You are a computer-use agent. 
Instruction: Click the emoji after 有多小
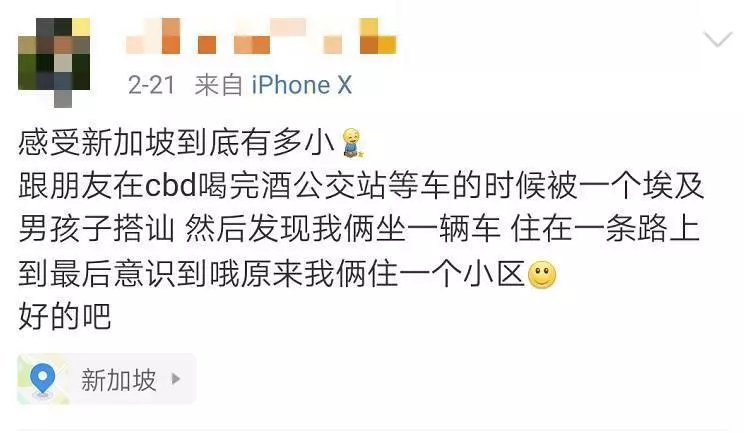[353, 143]
